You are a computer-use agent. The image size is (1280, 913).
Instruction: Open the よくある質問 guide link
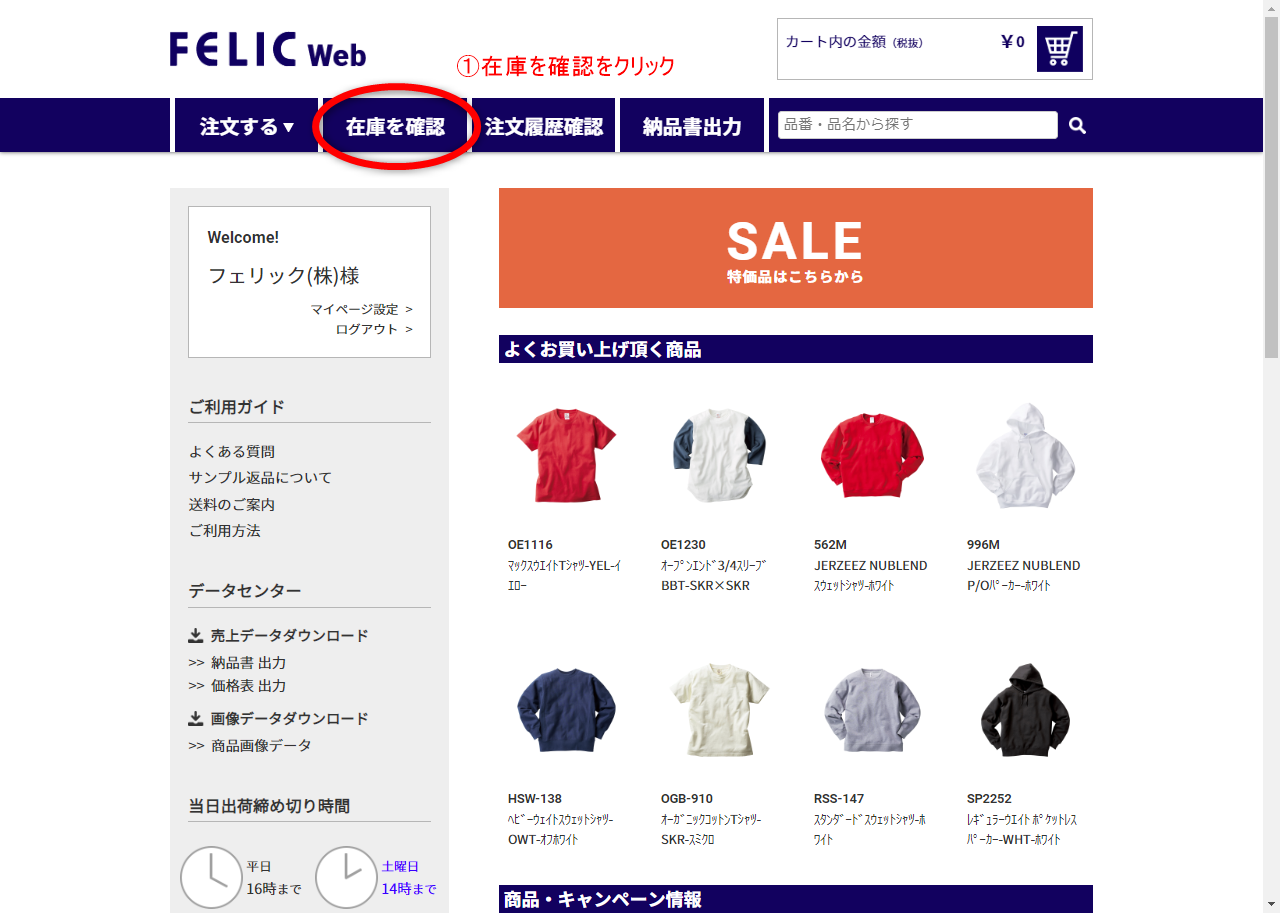(x=232, y=452)
